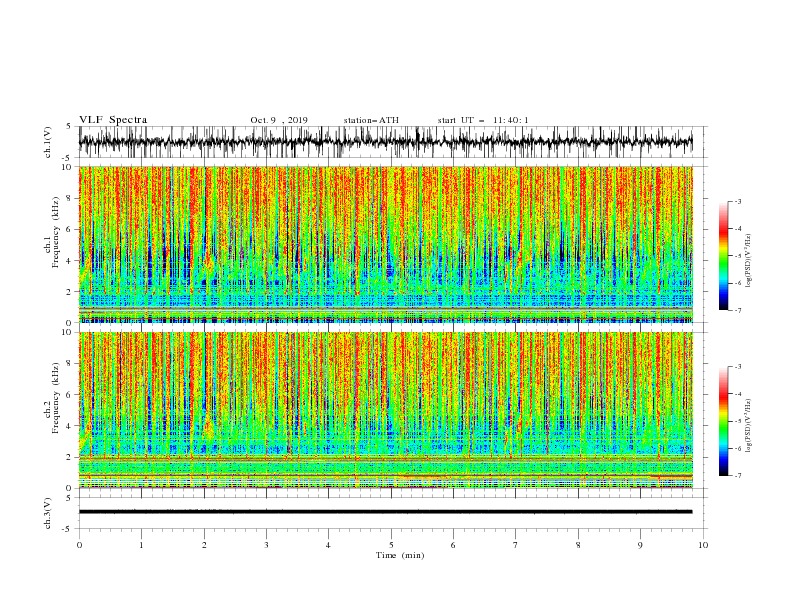The height and width of the screenshot is (612, 792).
Task: Click the "station=ATH" label
Action: pyautogui.click(x=371, y=120)
